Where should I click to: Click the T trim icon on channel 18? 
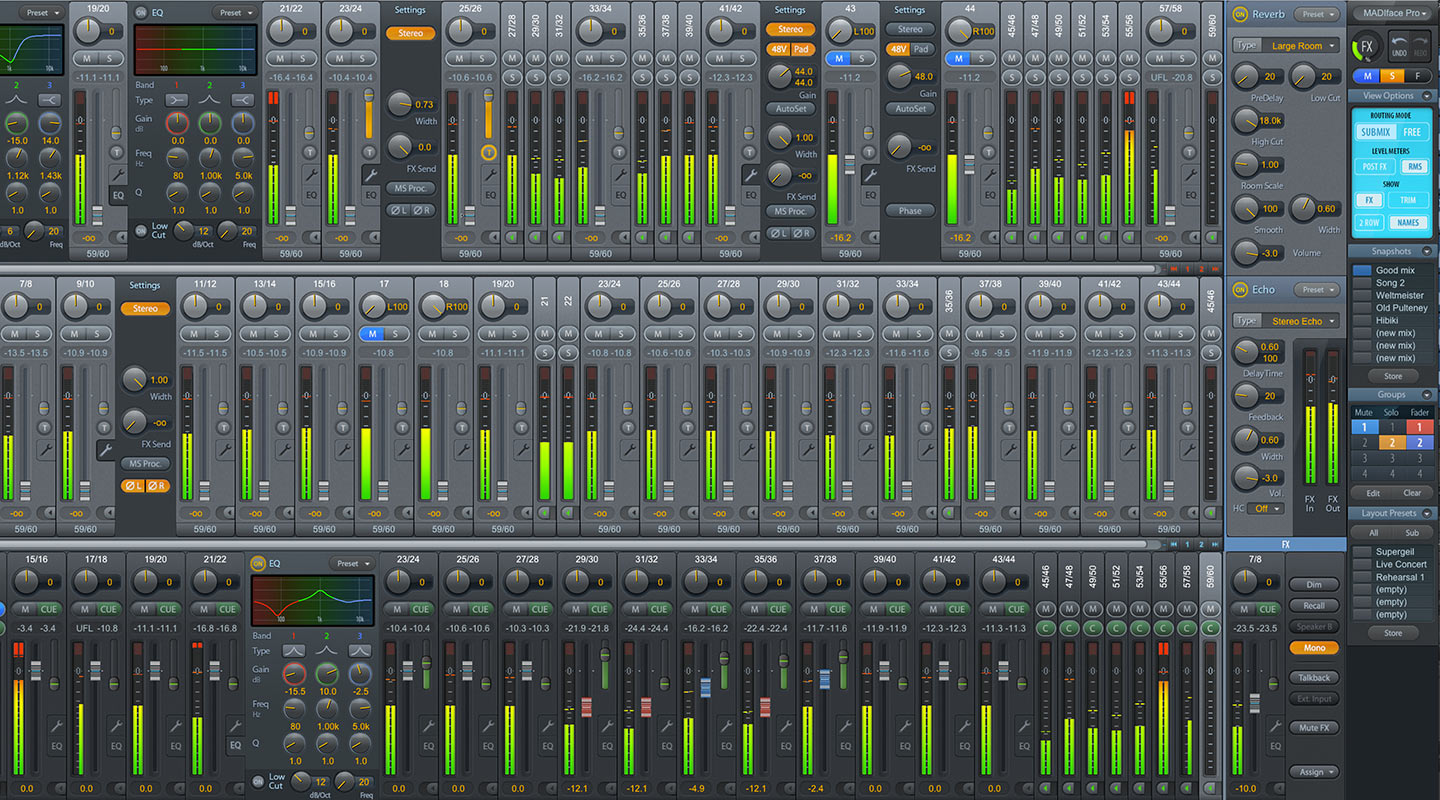click(x=462, y=427)
